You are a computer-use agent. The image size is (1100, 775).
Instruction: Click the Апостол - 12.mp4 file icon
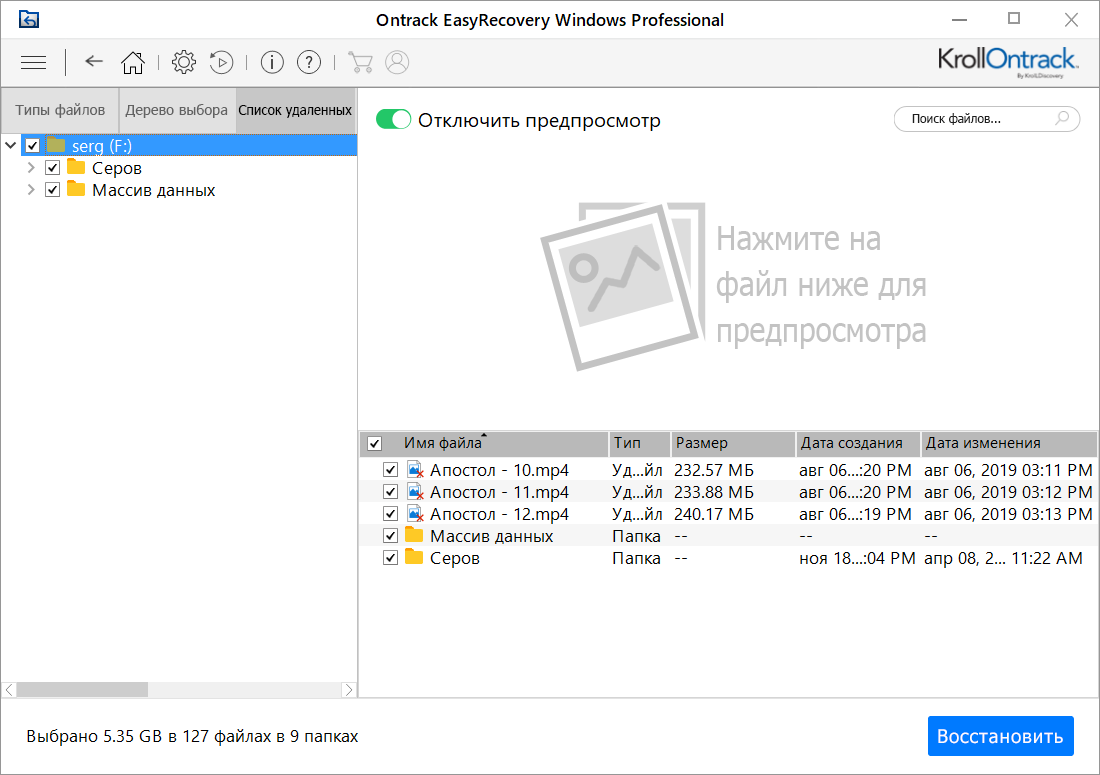pyautogui.click(x=415, y=513)
